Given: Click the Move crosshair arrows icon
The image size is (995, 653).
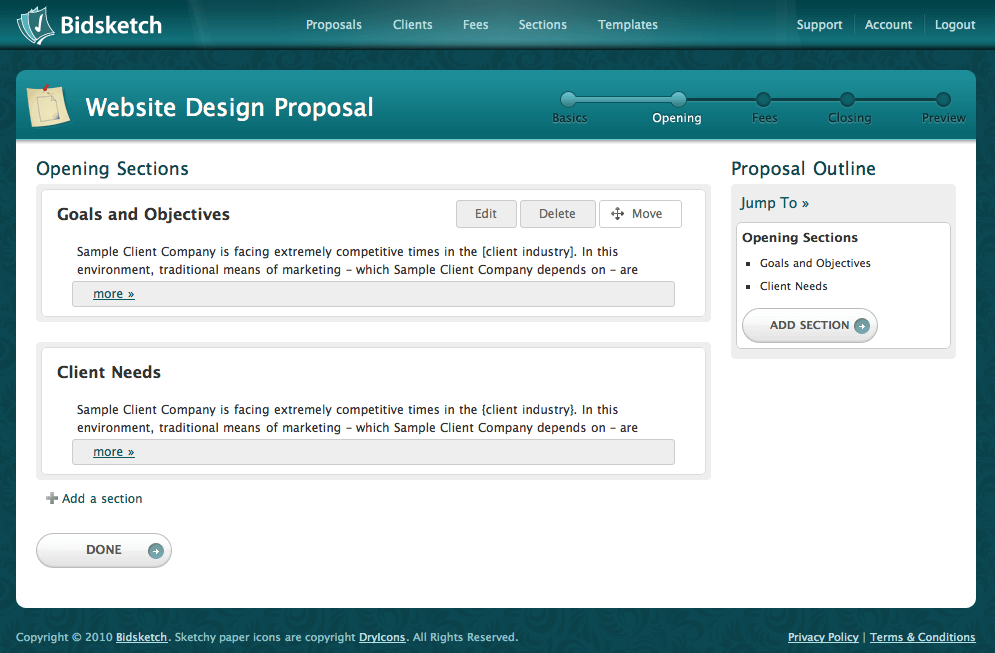Looking at the screenshot, I should (x=617, y=214).
